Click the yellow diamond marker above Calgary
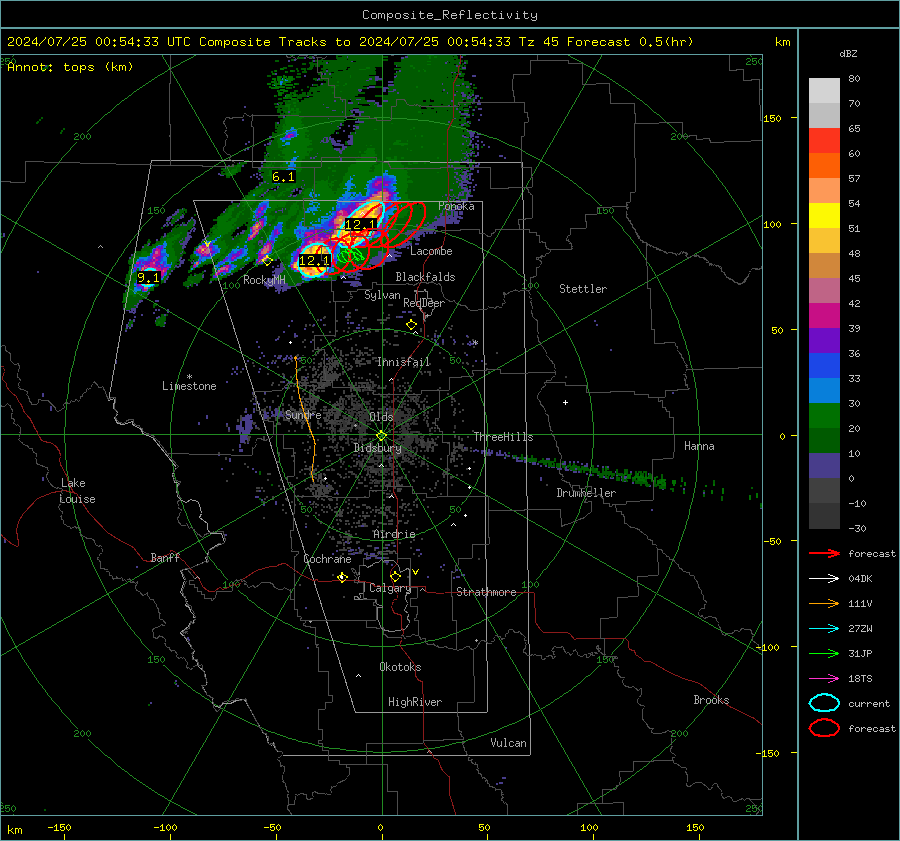The image size is (900, 841). (395, 576)
